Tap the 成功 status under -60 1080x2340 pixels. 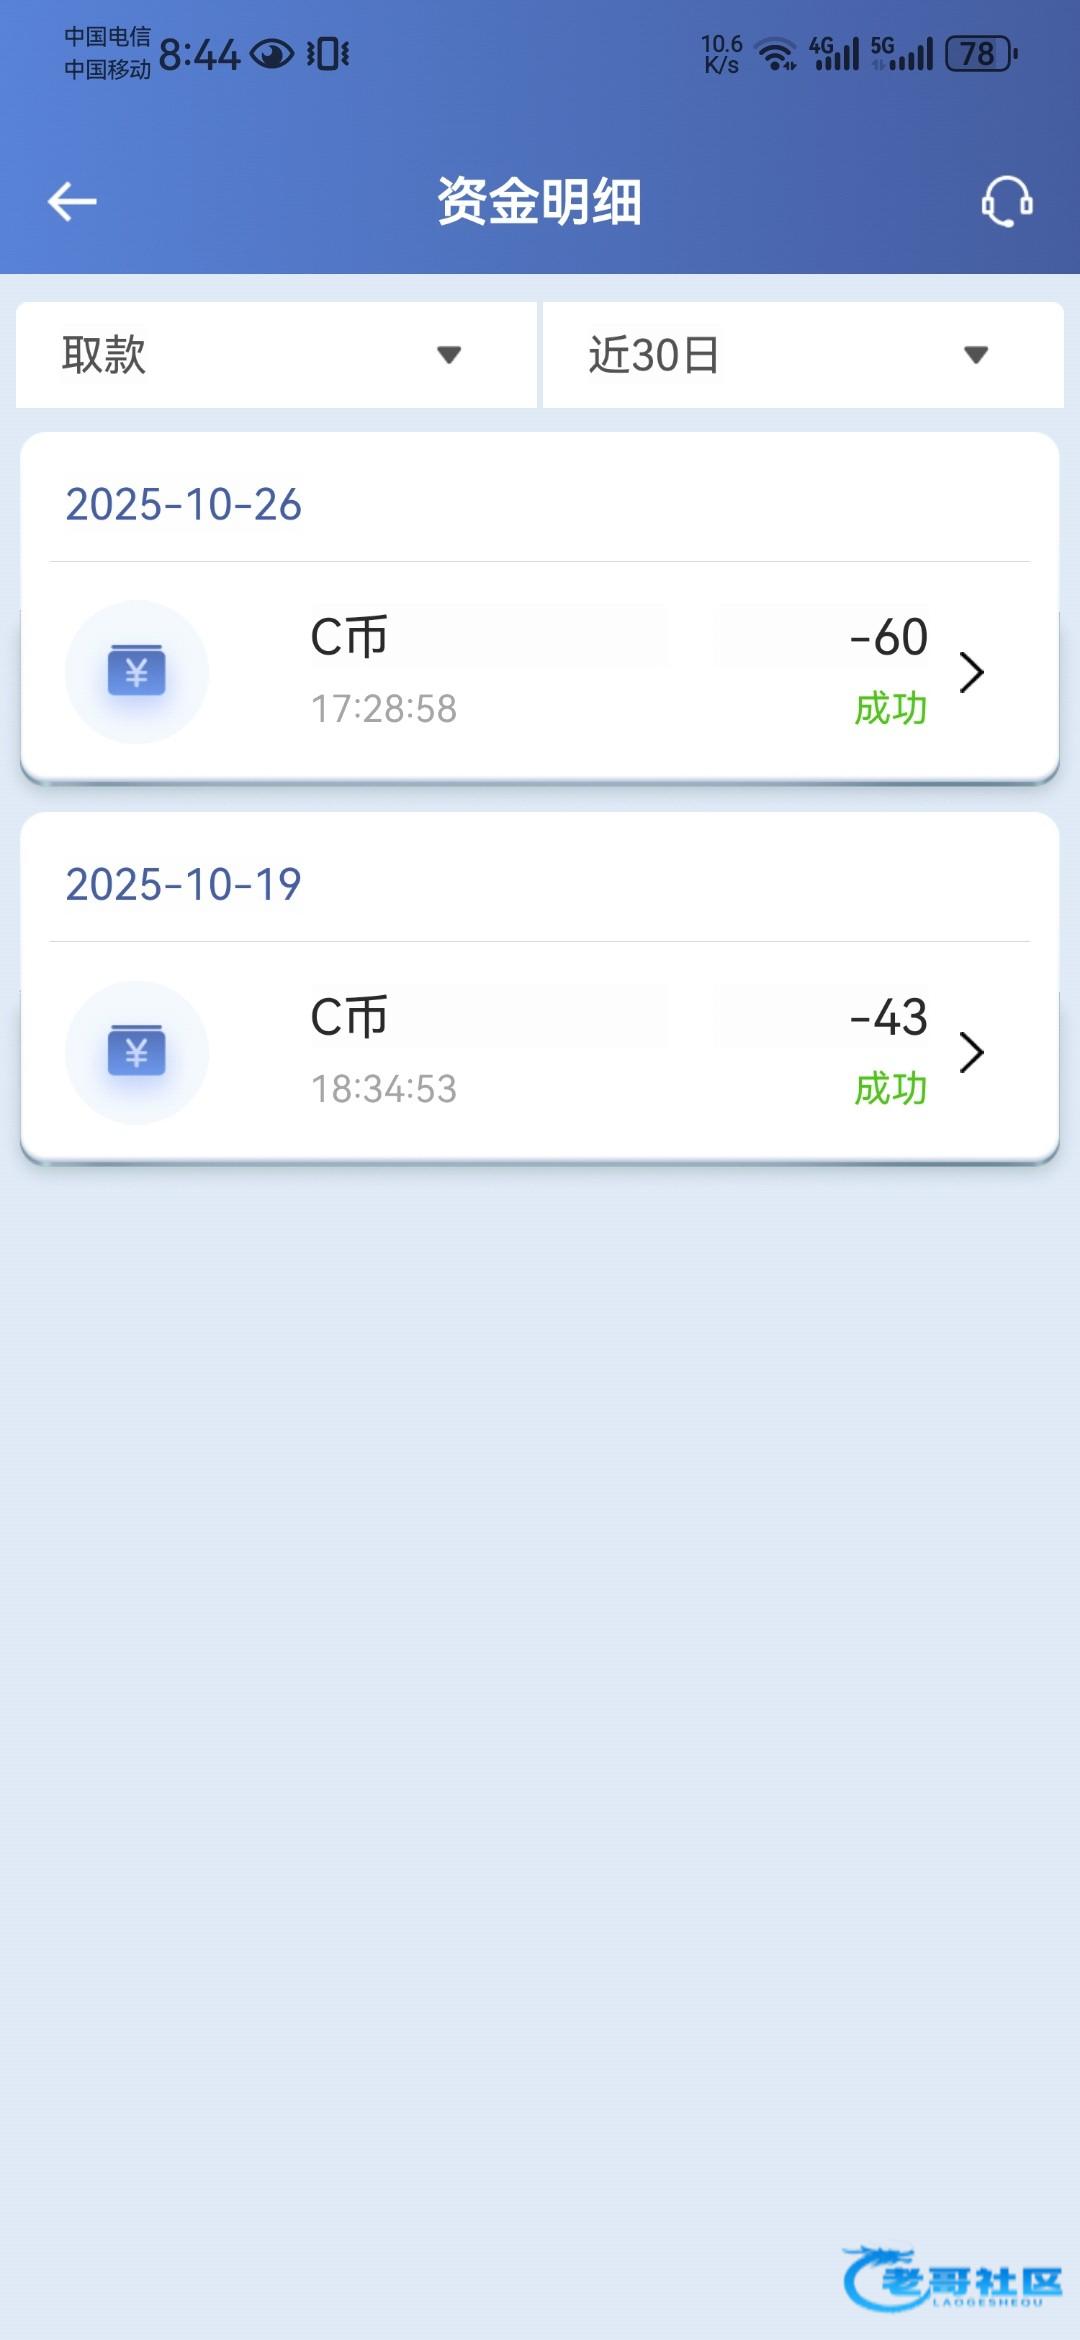point(890,709)
